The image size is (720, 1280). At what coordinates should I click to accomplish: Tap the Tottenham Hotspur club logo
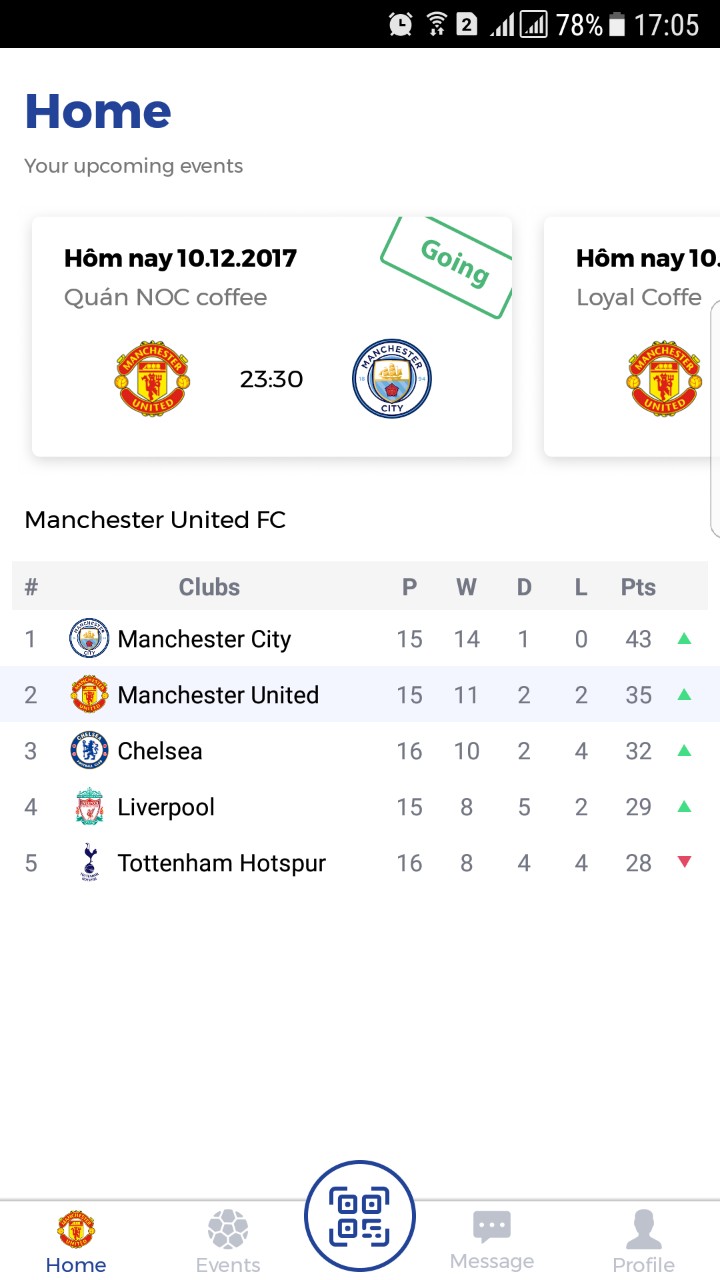(x=89, y=863)
